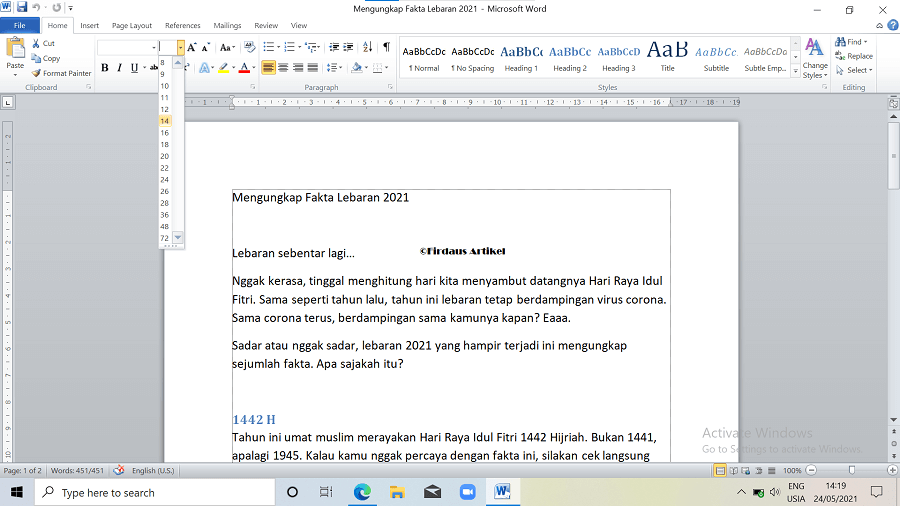
Task: Choose font size 16 from list
Action: [165, 133]
